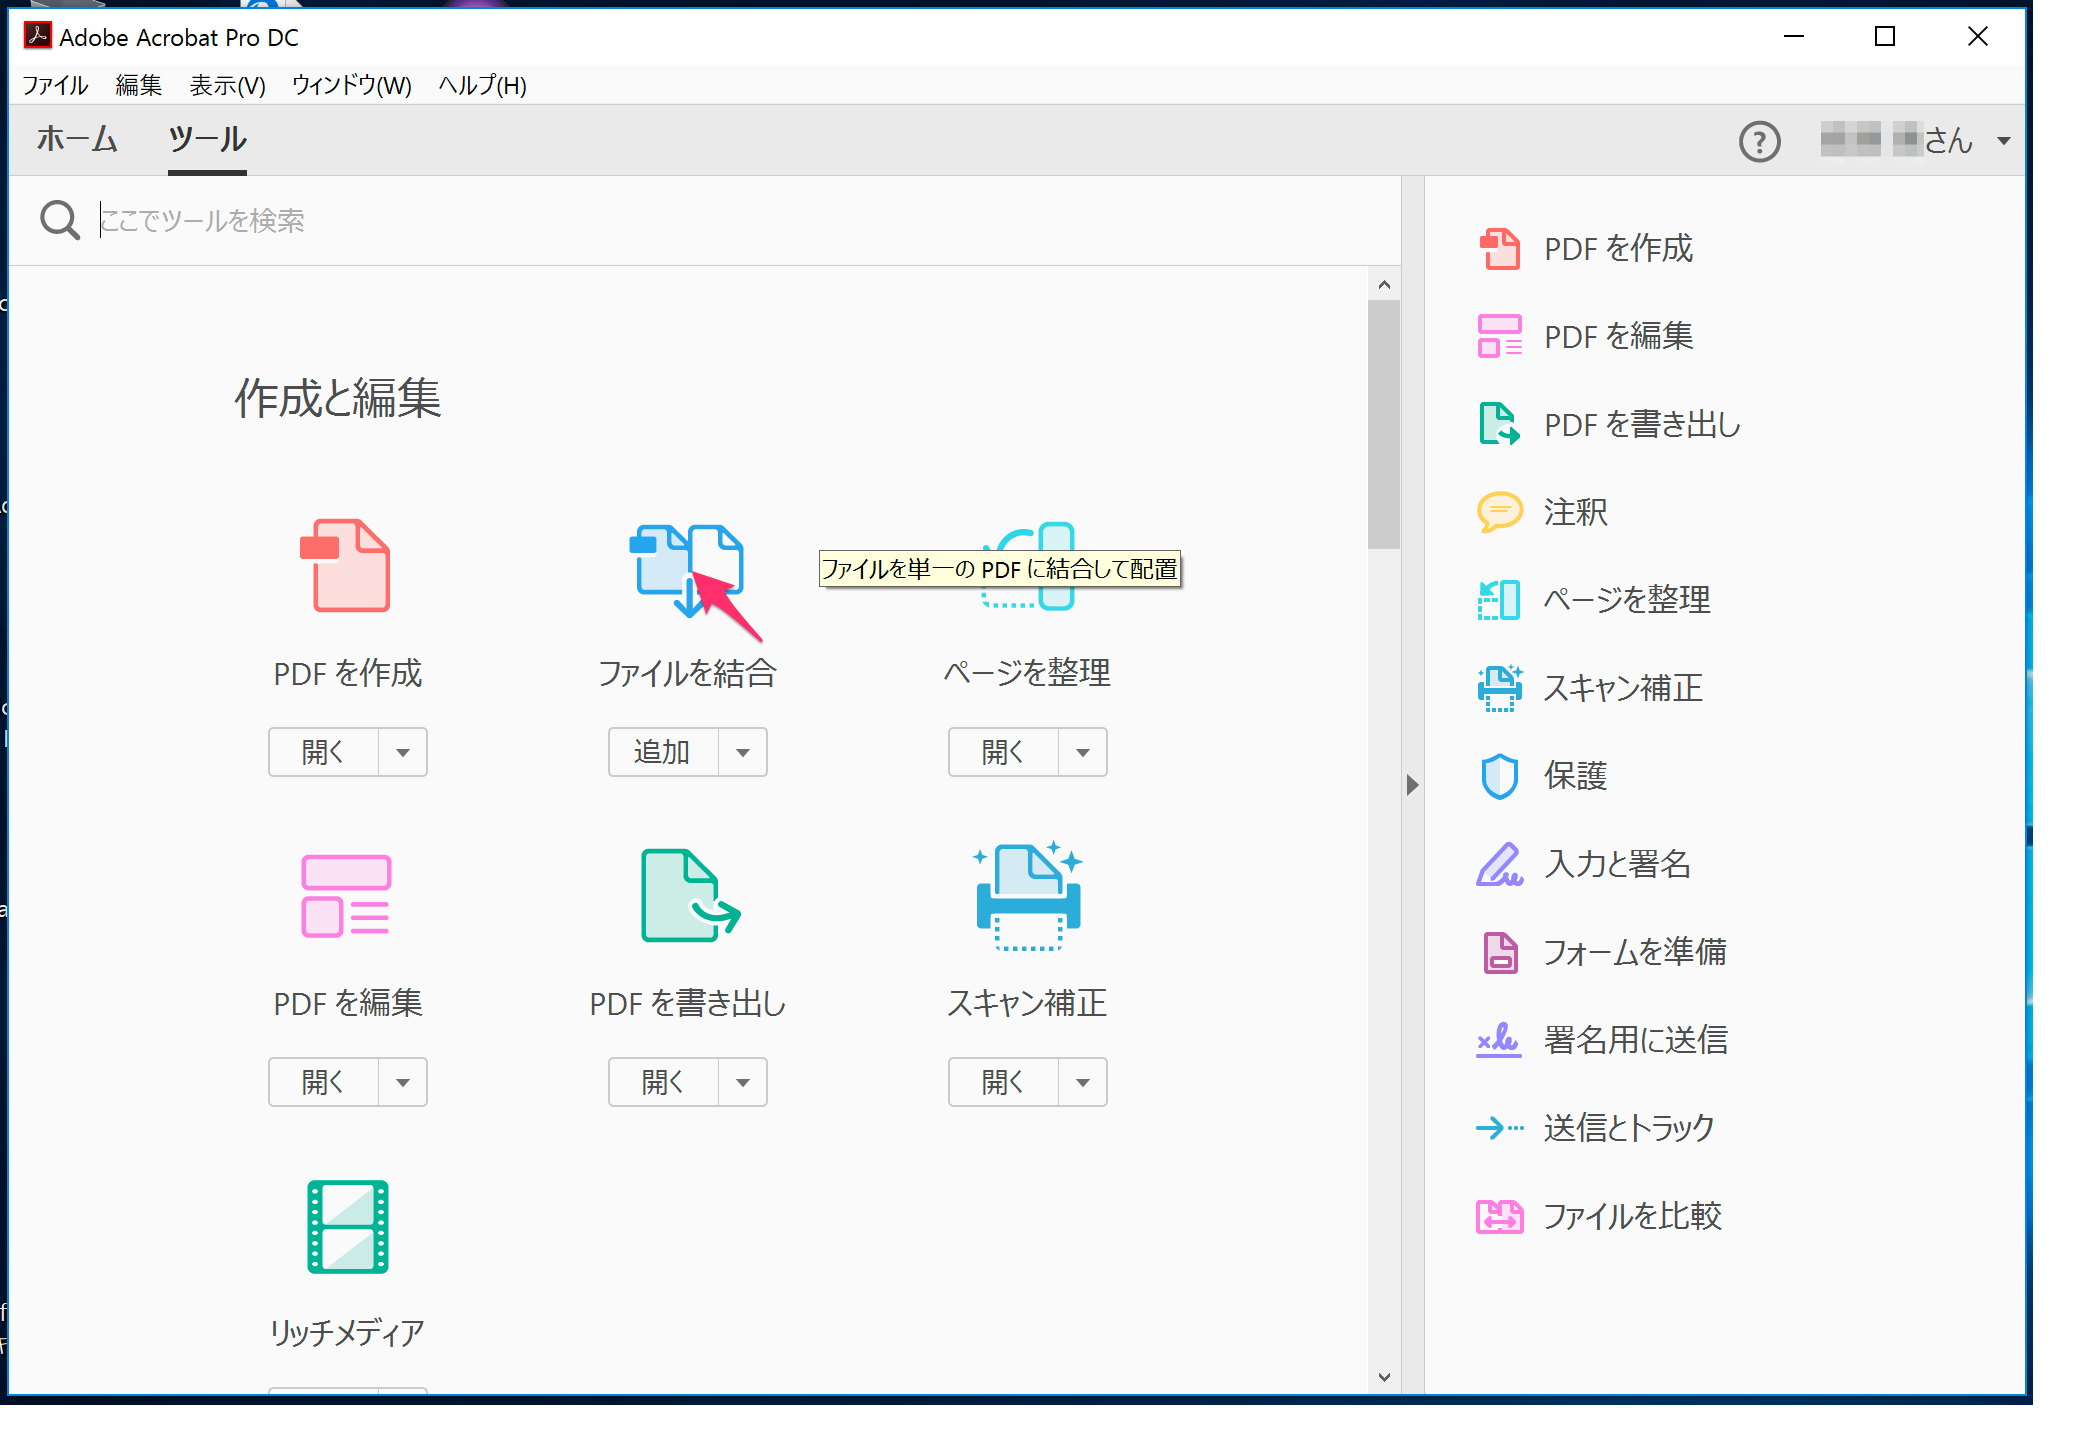Collapse right pane using the triangle handle
This screenshot has width=2074, height=1446.
(x=1412, y=785)
